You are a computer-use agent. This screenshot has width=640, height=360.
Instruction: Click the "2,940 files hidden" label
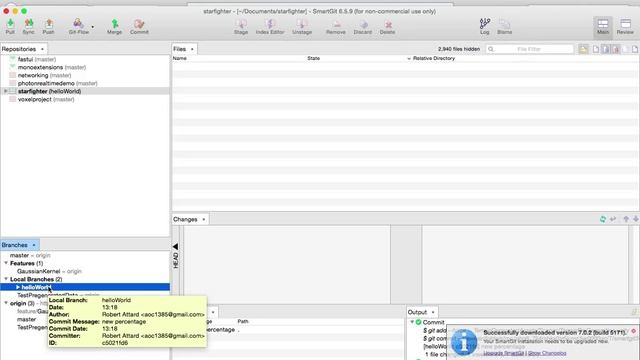(x=459, y=49)
